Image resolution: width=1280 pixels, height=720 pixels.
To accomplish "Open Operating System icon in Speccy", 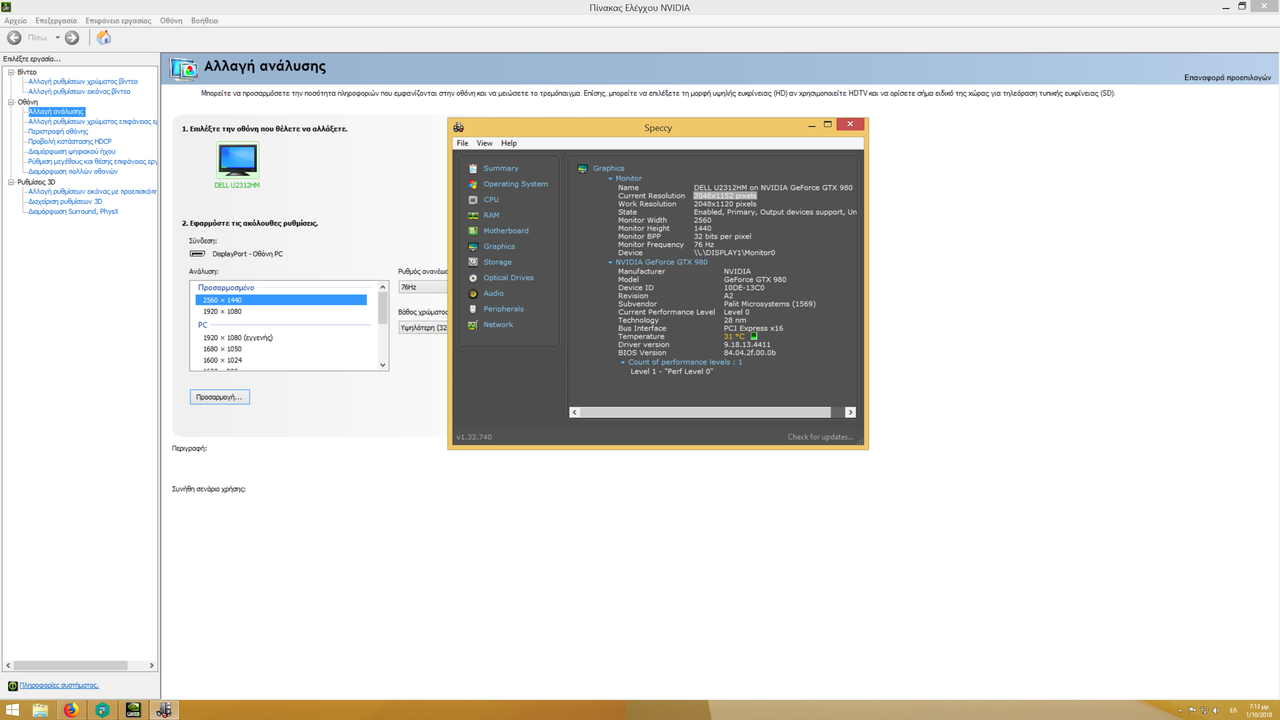I will [x=472, y=184].
